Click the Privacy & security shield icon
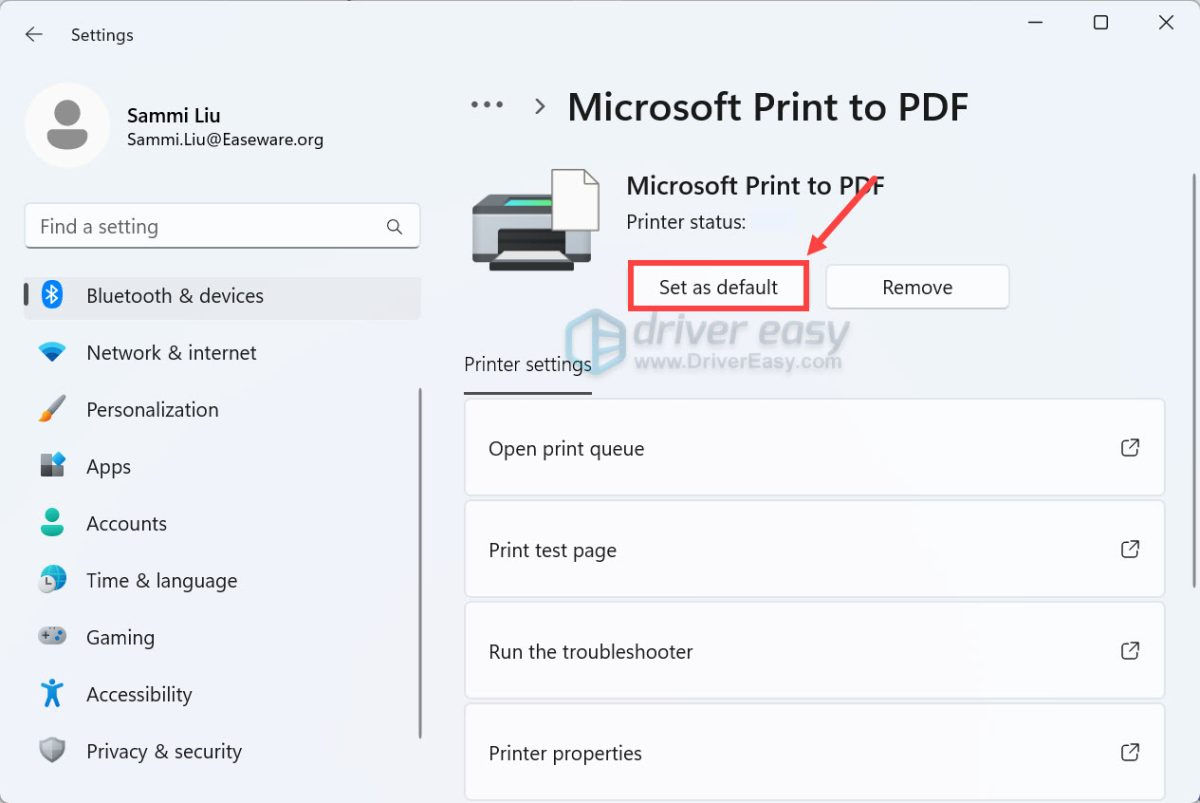 click(52, 751)
